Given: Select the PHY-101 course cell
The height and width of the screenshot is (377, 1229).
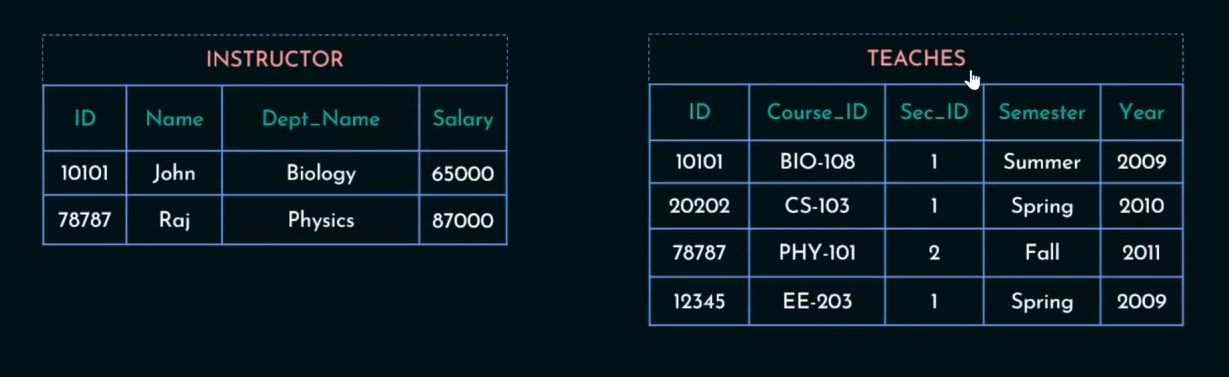Looking at the screenshot, I should point(817,253).
